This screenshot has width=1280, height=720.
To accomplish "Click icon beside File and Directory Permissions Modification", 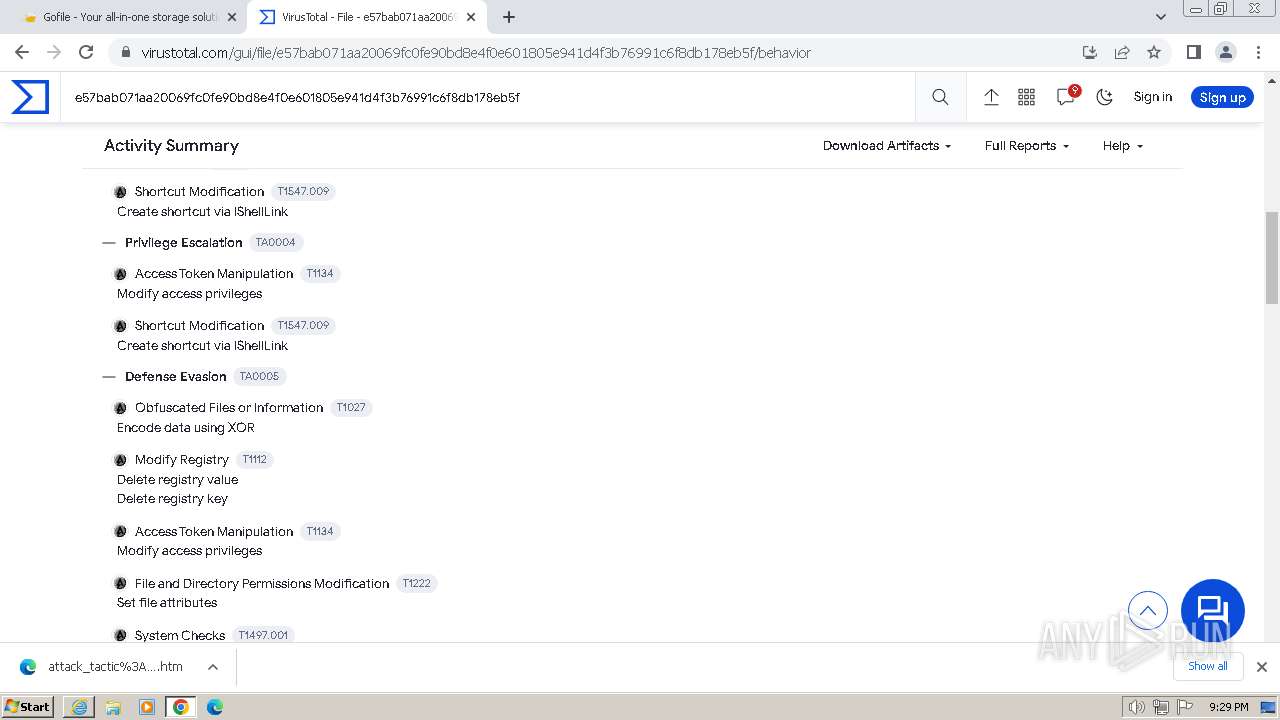I will click(x=121, y=584).
